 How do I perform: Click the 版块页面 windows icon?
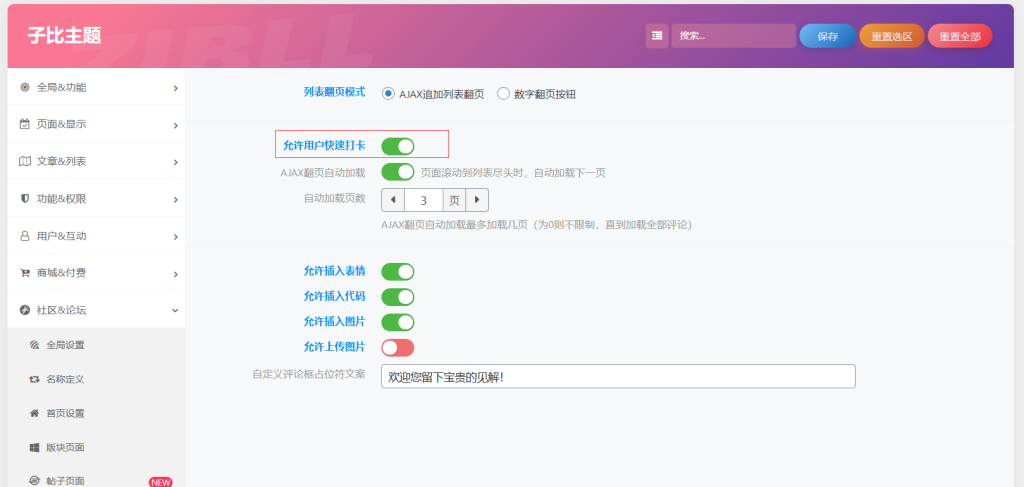click(35, 447)
